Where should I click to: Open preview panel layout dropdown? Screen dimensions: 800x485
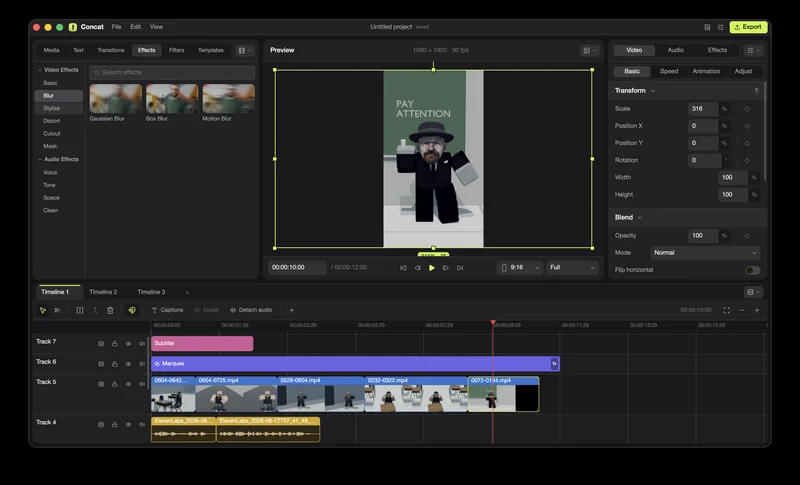[x=590, y=50]
